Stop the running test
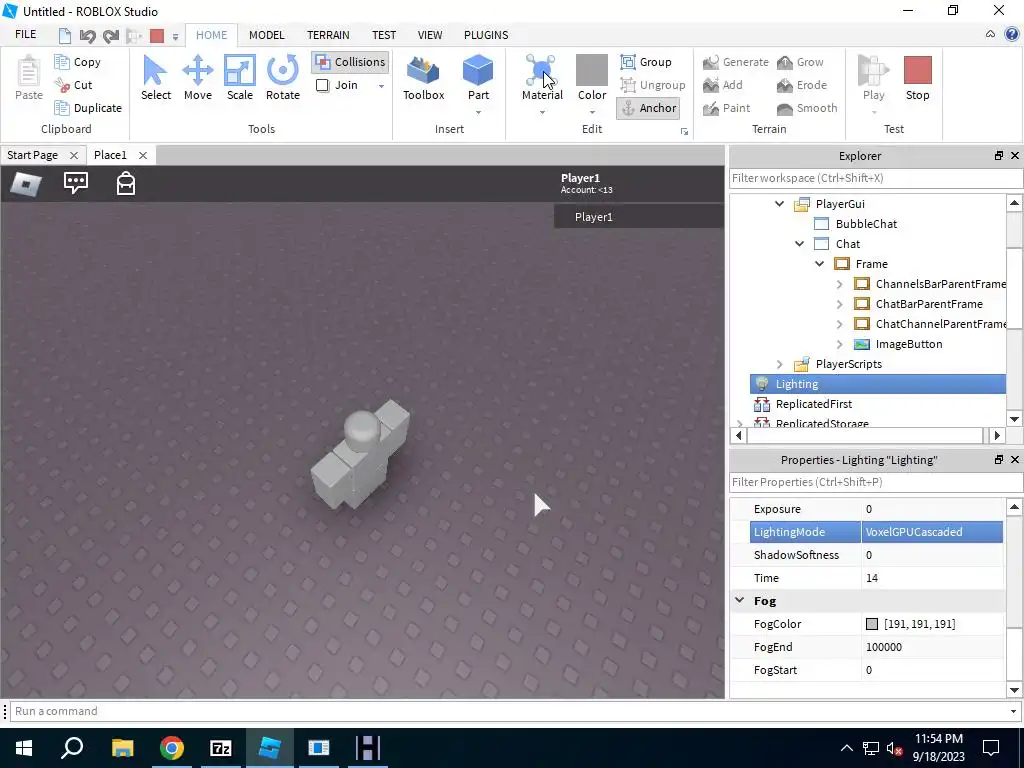This screenshot has height=768, width=1024. (918, 78)
